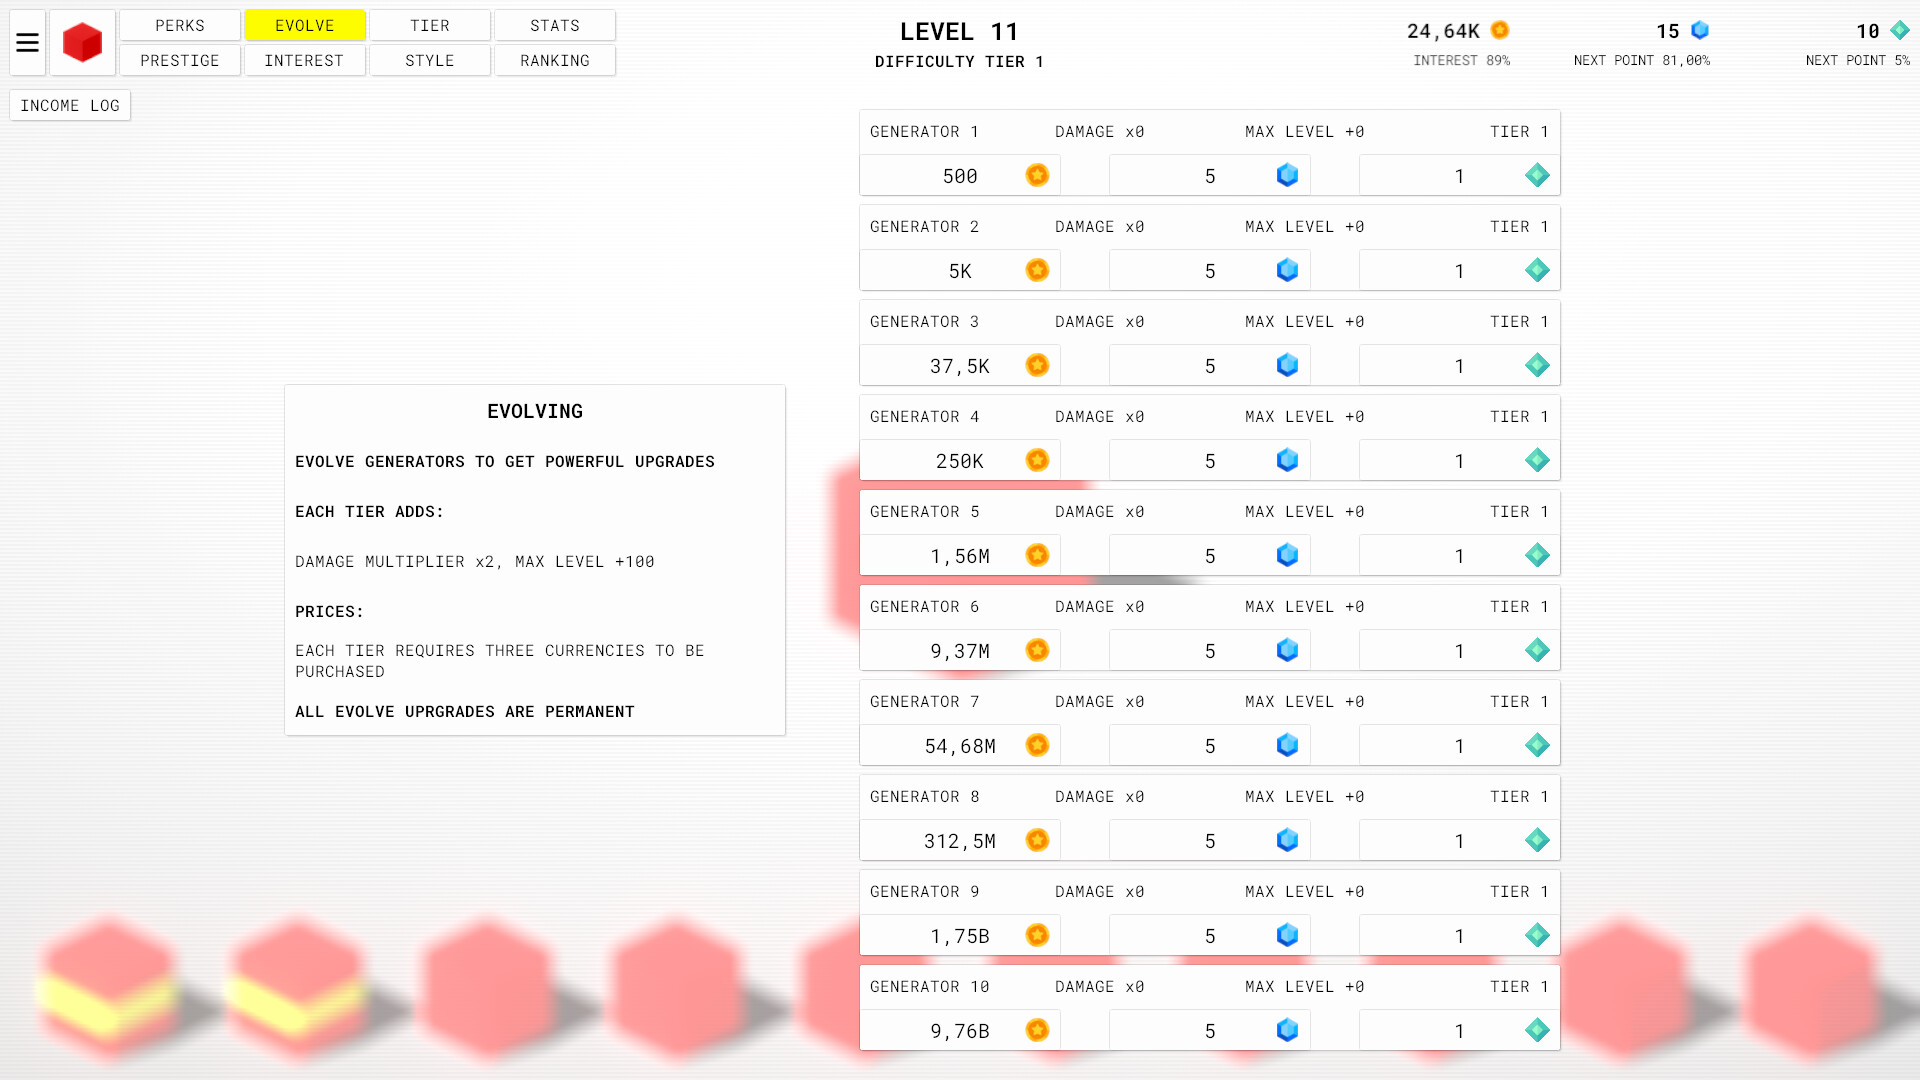Viewport: 1920px width, 1080px height.
Task: Pay 5 gems for Generator 6
Action: [x=1210, y=651]
